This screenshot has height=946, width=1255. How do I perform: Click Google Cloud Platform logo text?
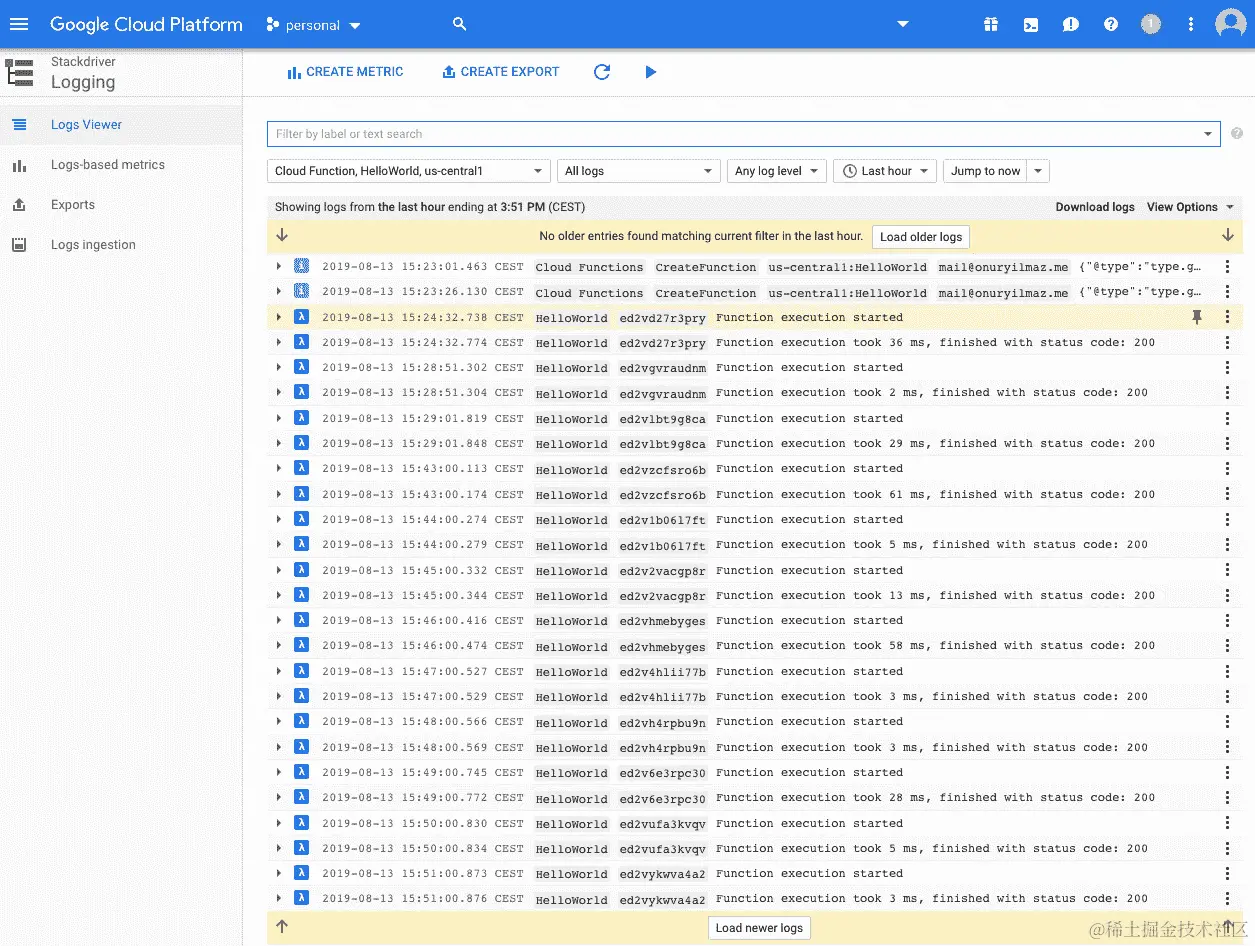(x=146, y=25)
